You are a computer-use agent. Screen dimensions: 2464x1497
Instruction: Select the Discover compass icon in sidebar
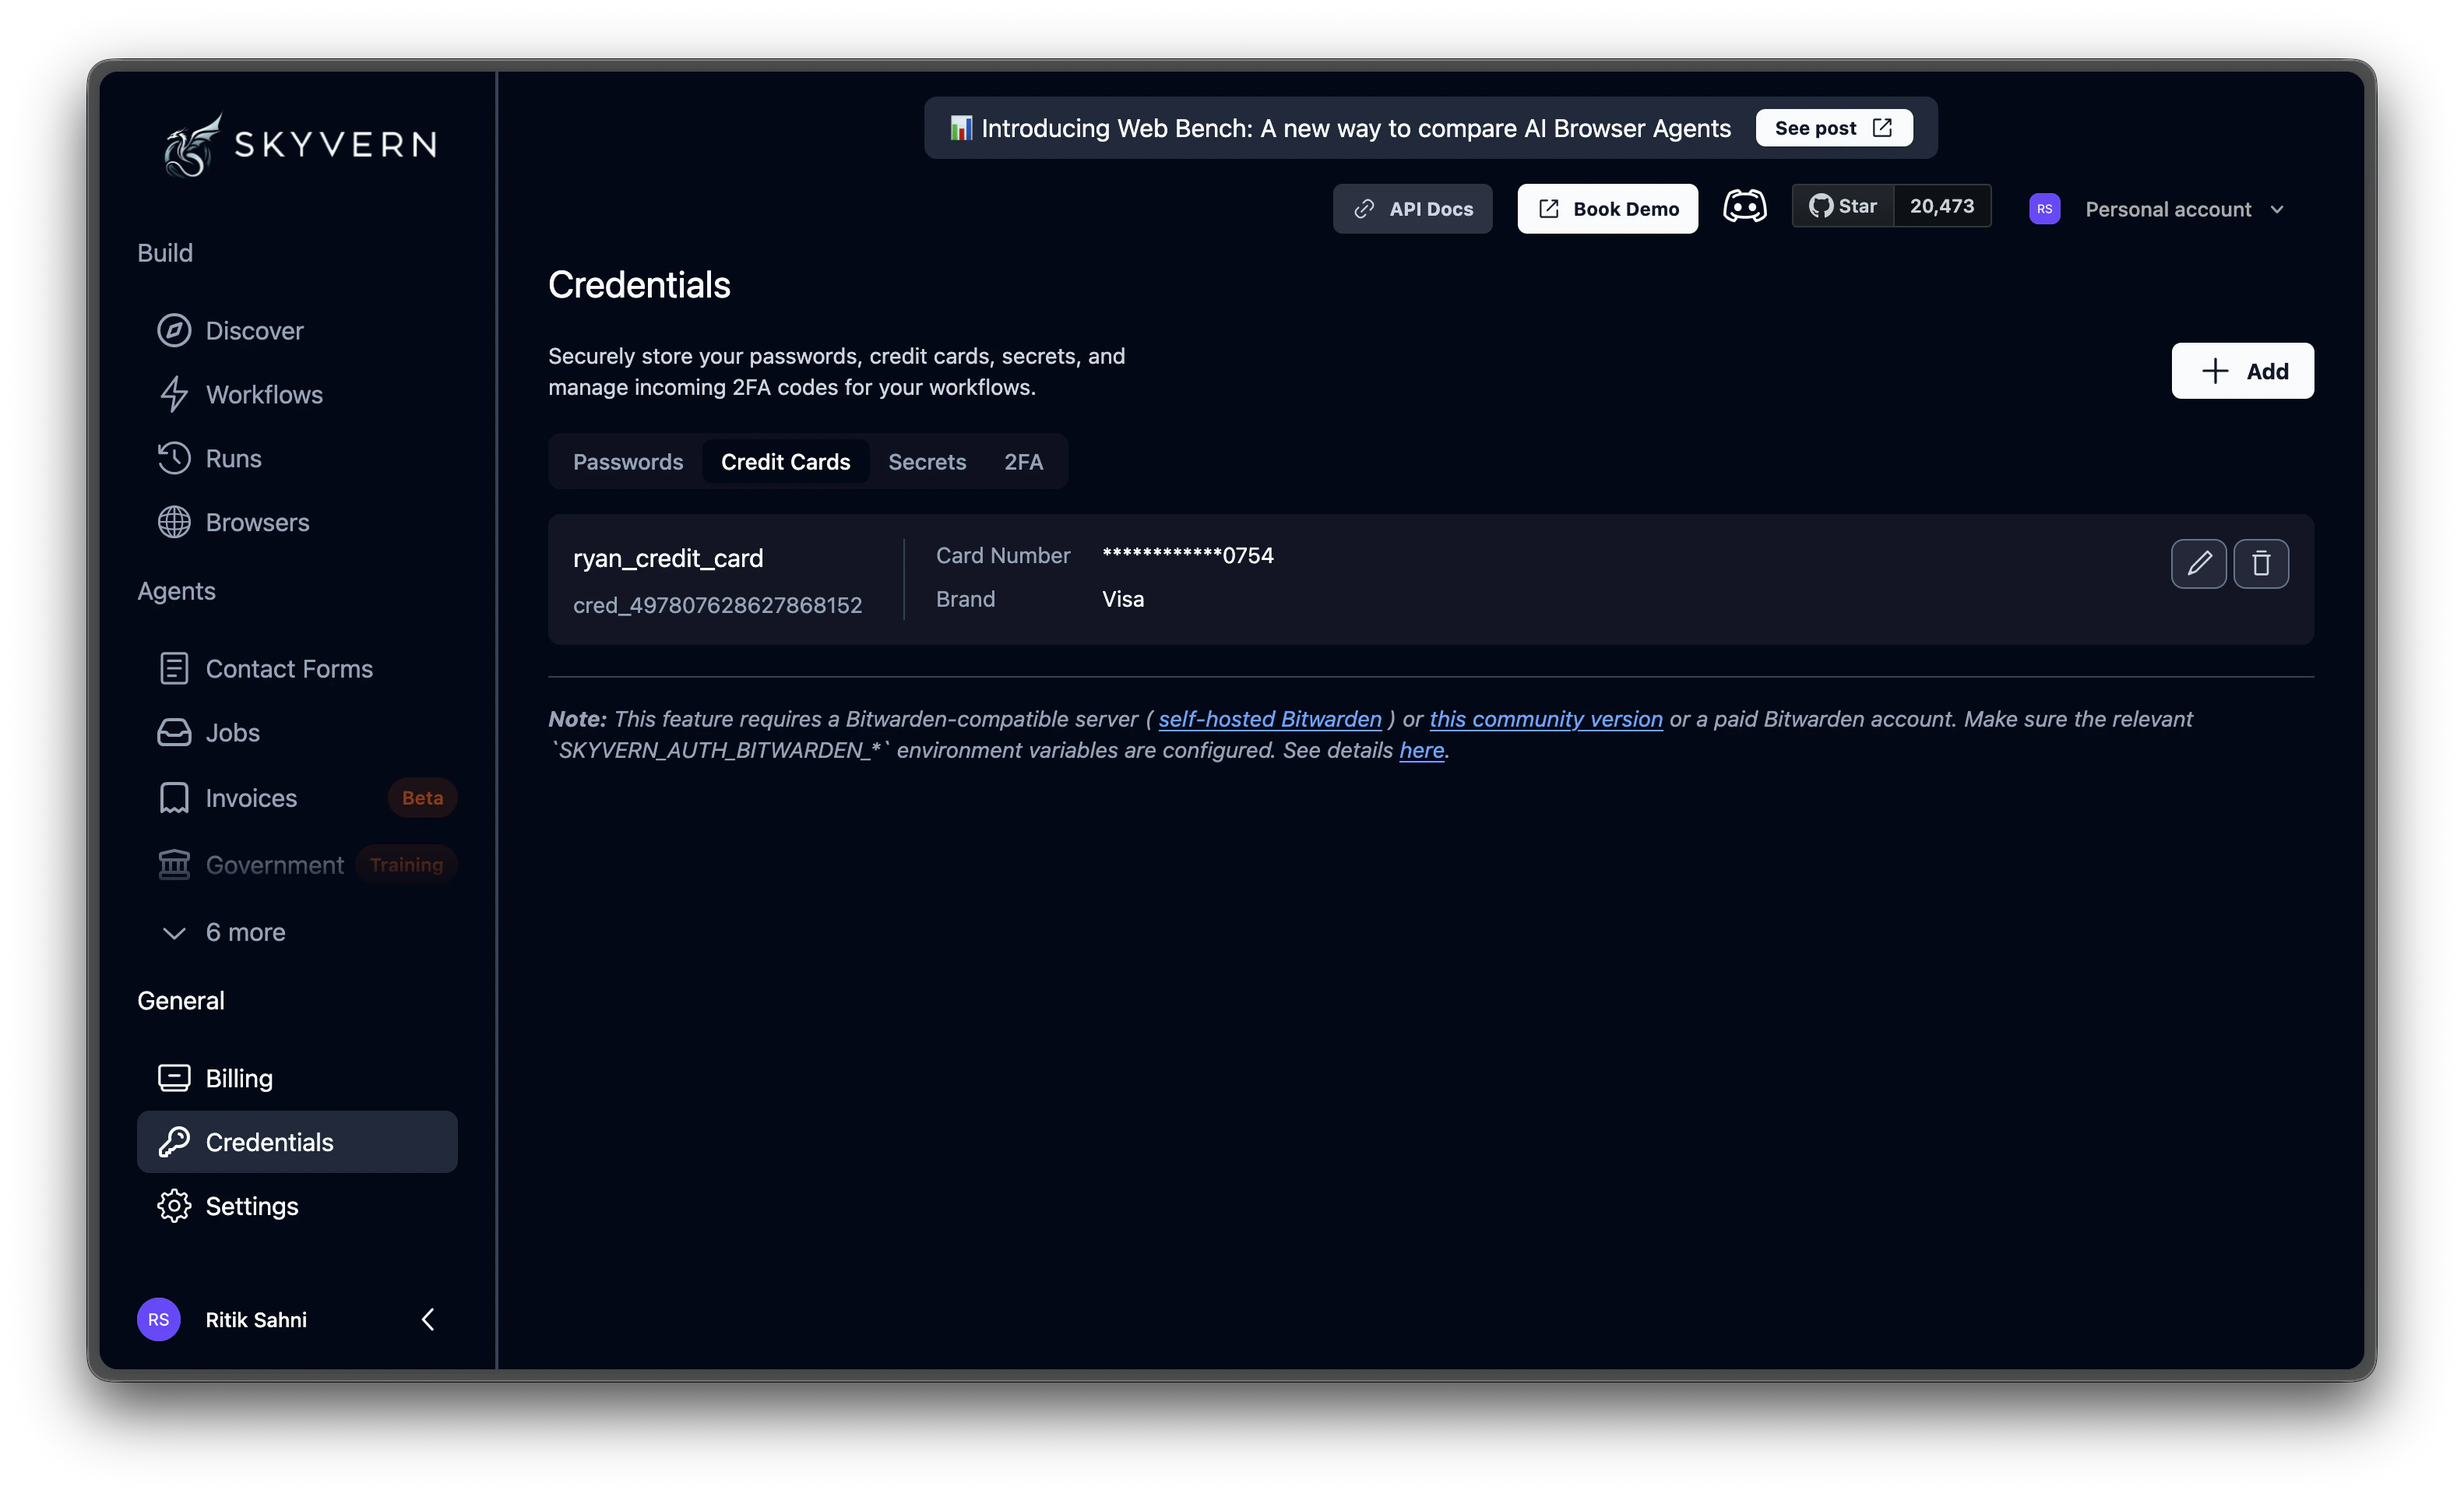click(x=175, y=330)
